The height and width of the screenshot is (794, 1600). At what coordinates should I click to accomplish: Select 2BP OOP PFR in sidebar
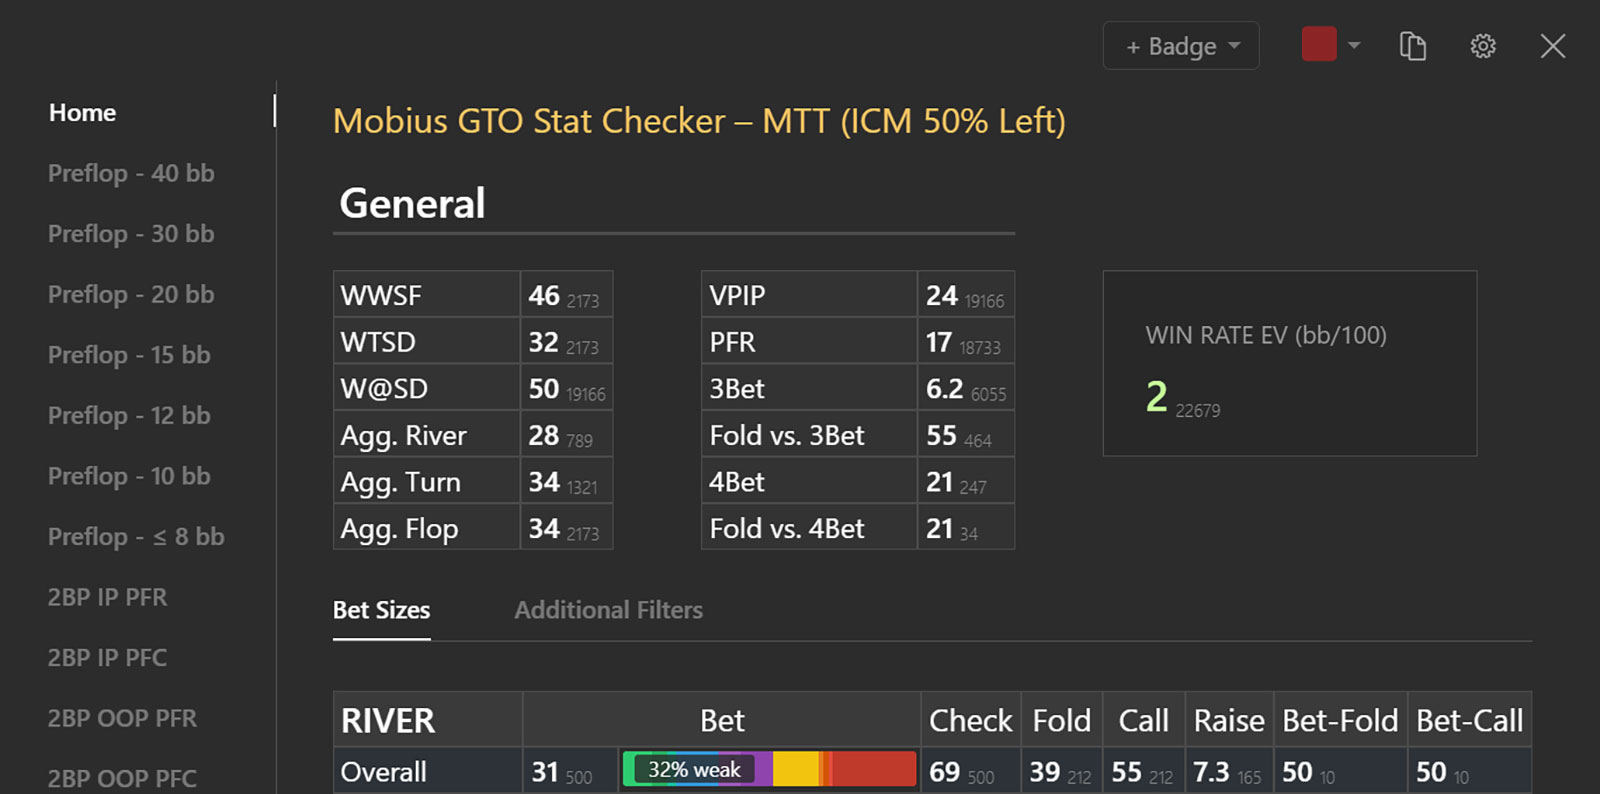point(122,718)
